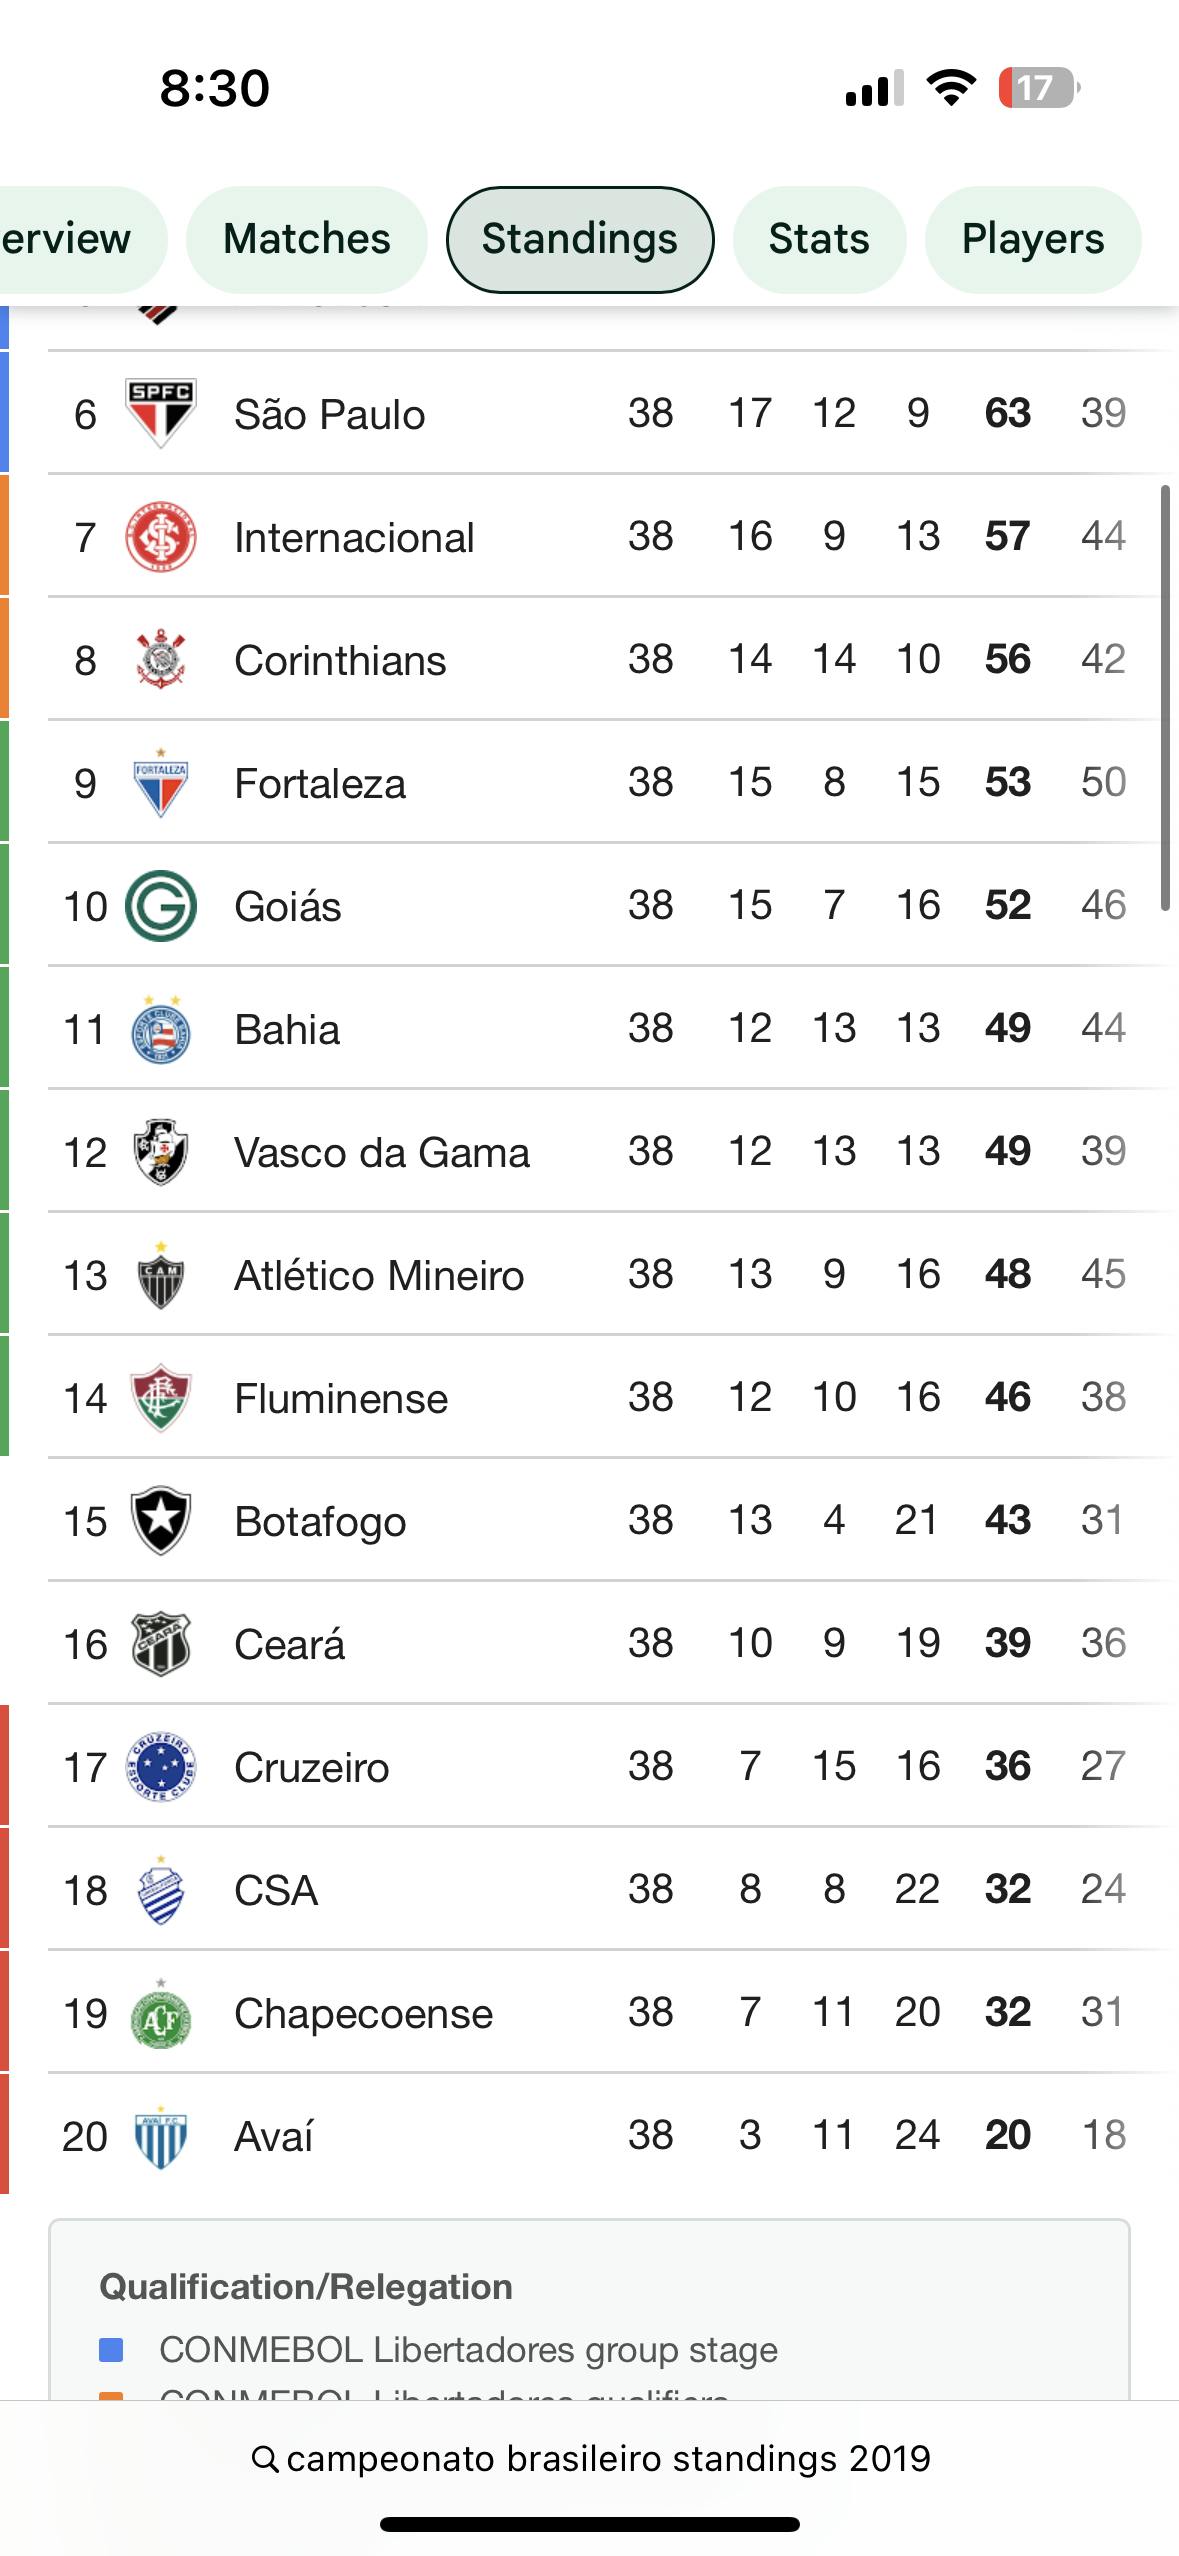
Task: Select the Standings tab
Action: (x=580, y=239)
